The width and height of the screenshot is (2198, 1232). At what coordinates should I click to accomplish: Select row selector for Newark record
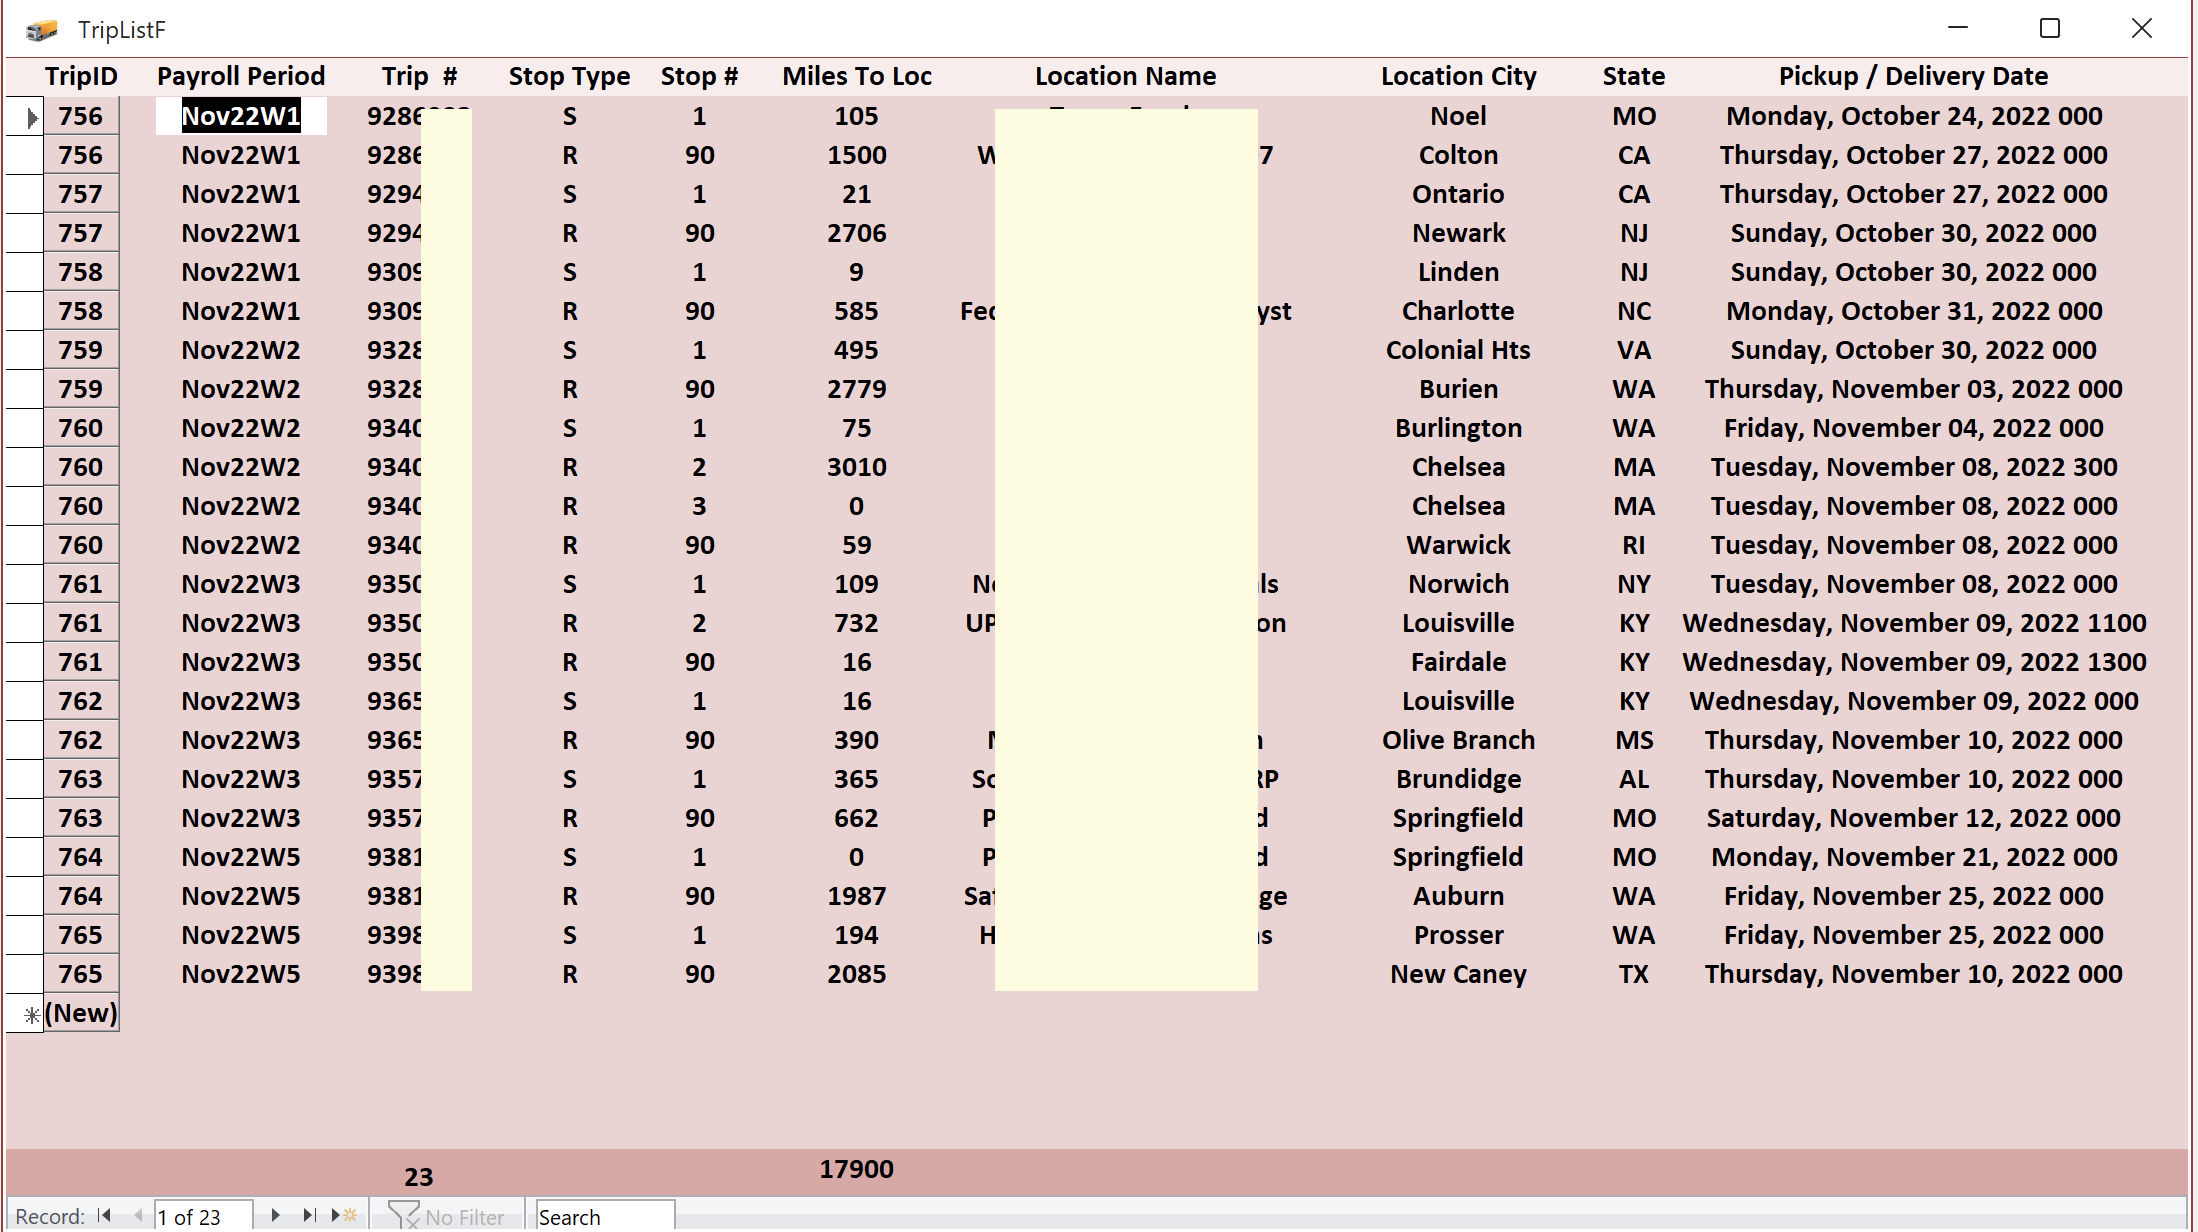point(25,234)
